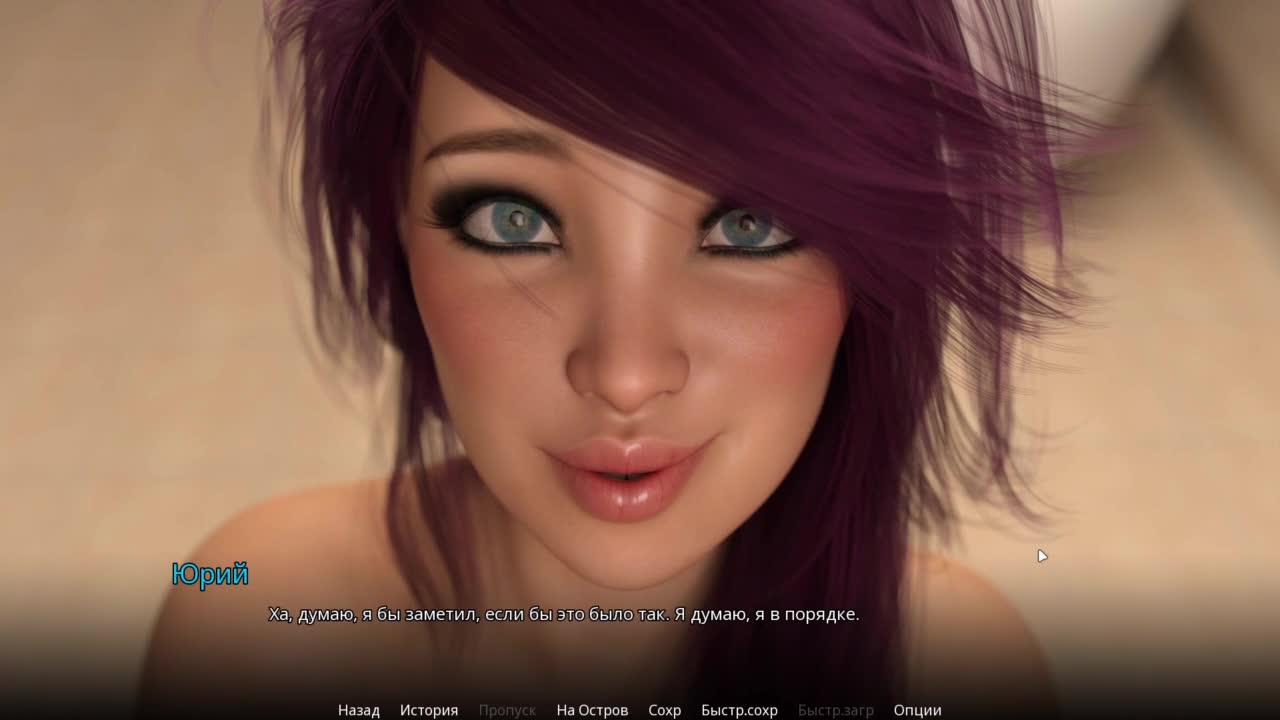This screenshot has height=720, width=1280.
Task: Open the История dialogue history
Action: coord(429,710)
